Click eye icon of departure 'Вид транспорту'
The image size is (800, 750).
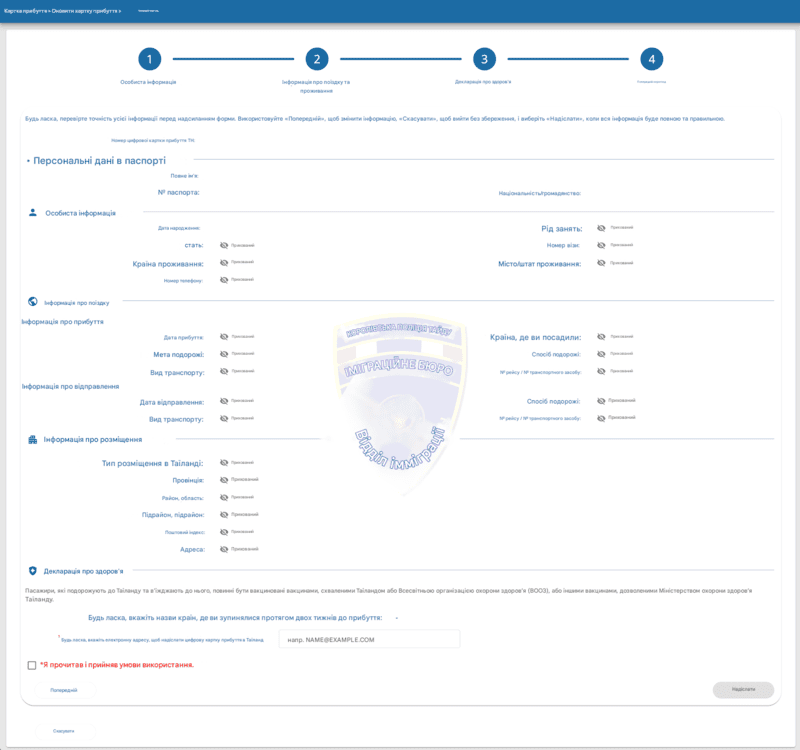point(224,418)
